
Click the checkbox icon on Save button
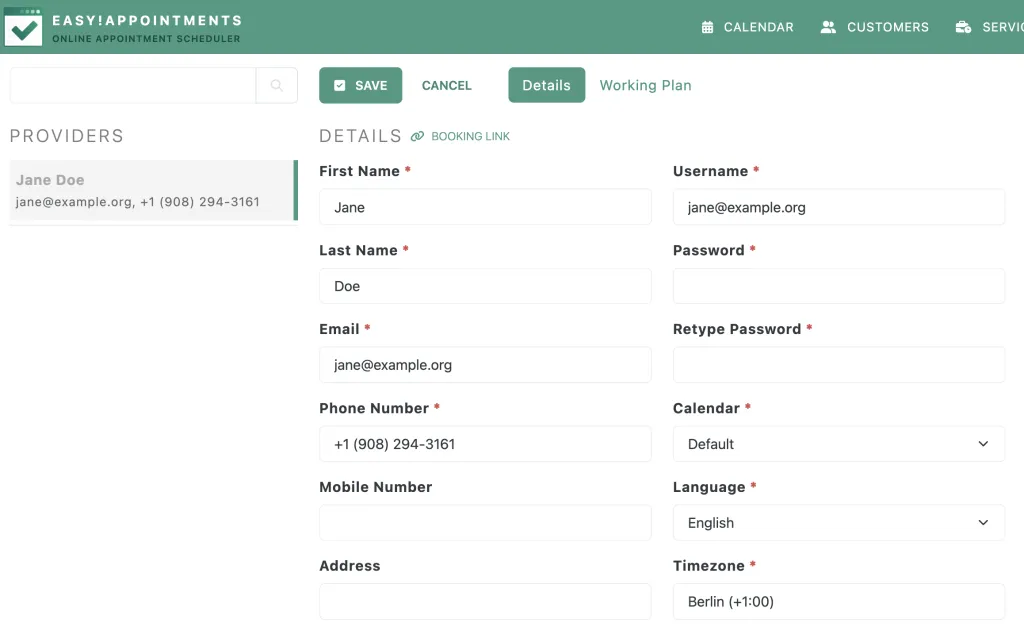click(340, 86)
